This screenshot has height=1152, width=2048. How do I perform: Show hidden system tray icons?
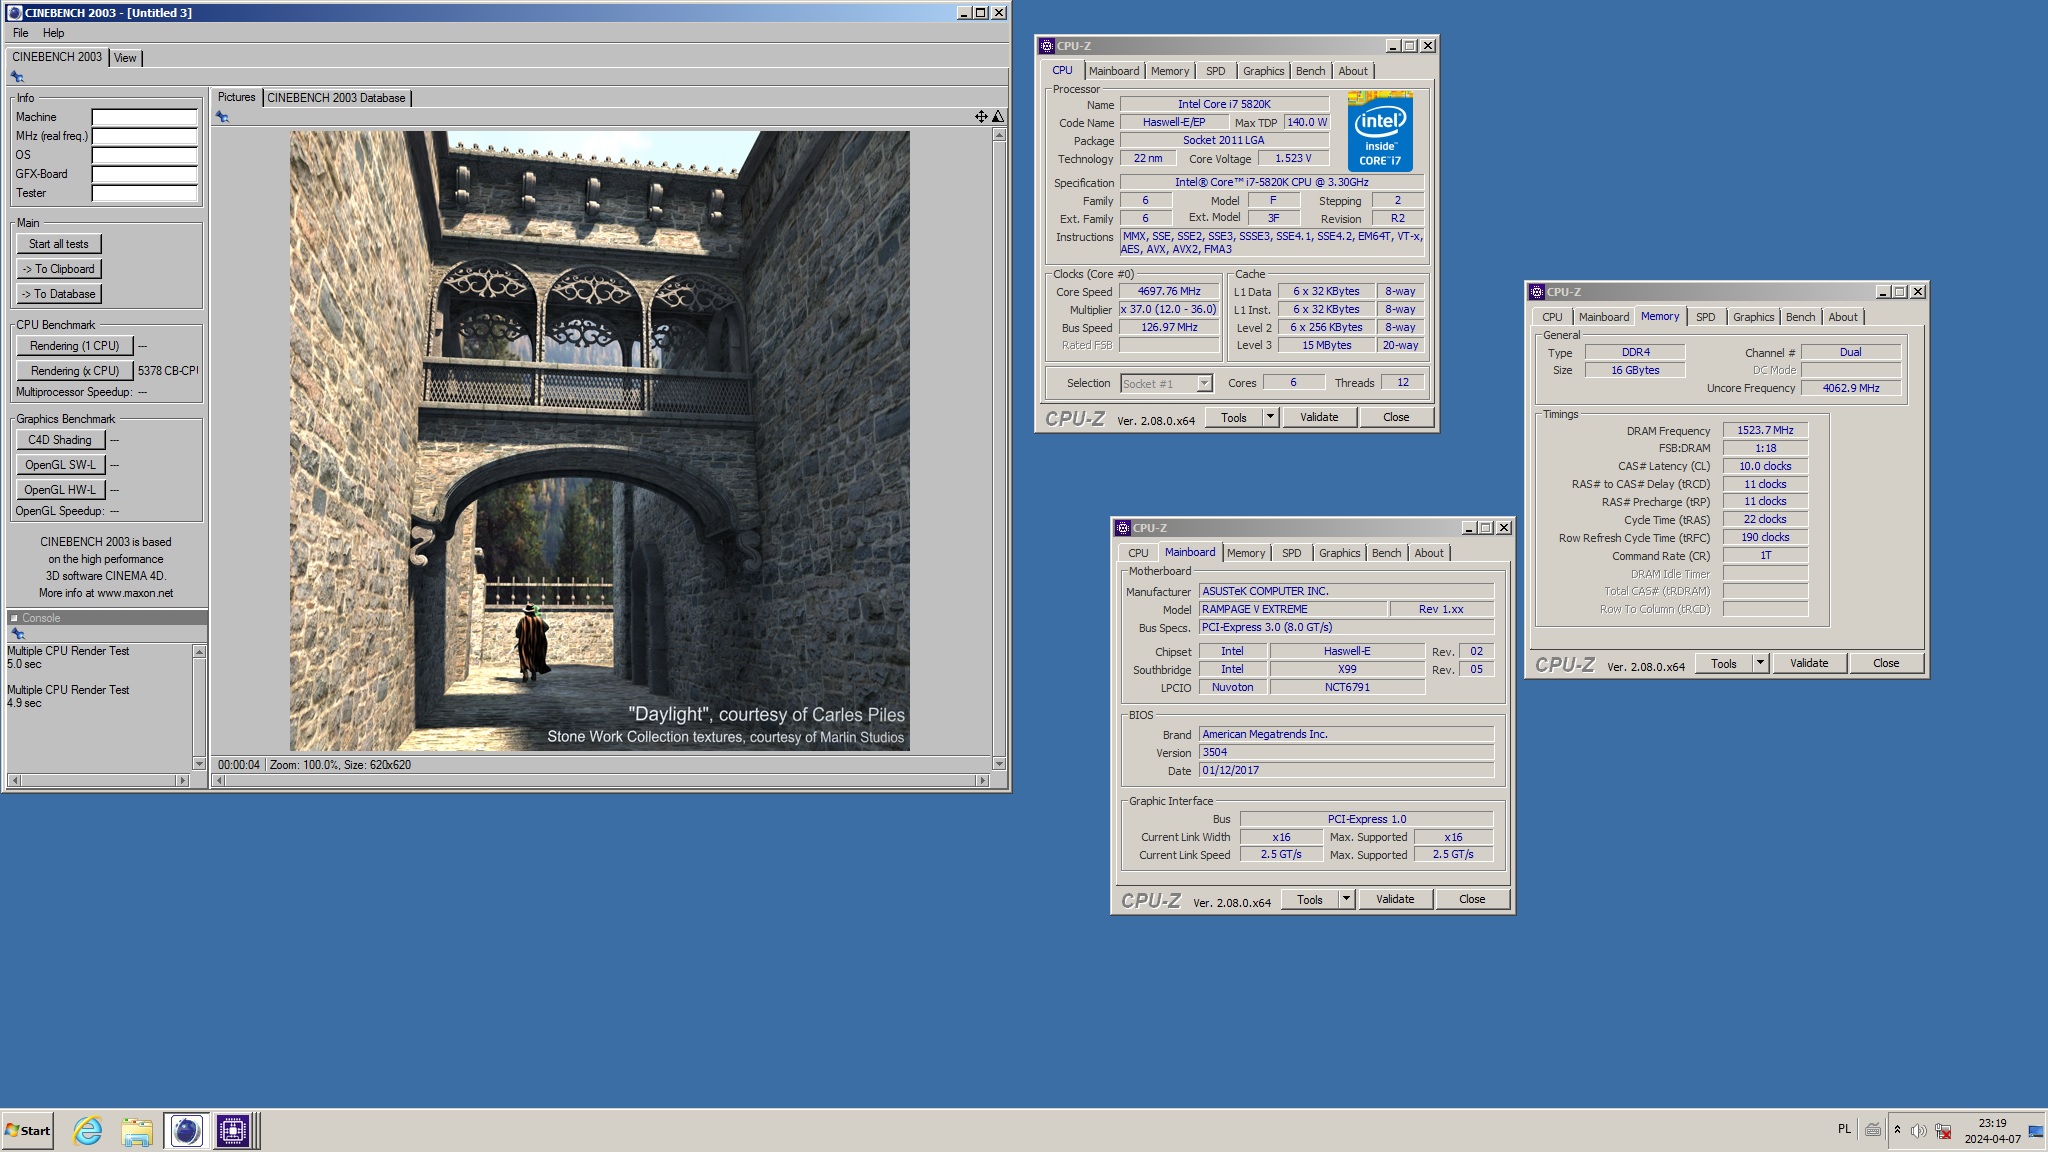1897,1130
